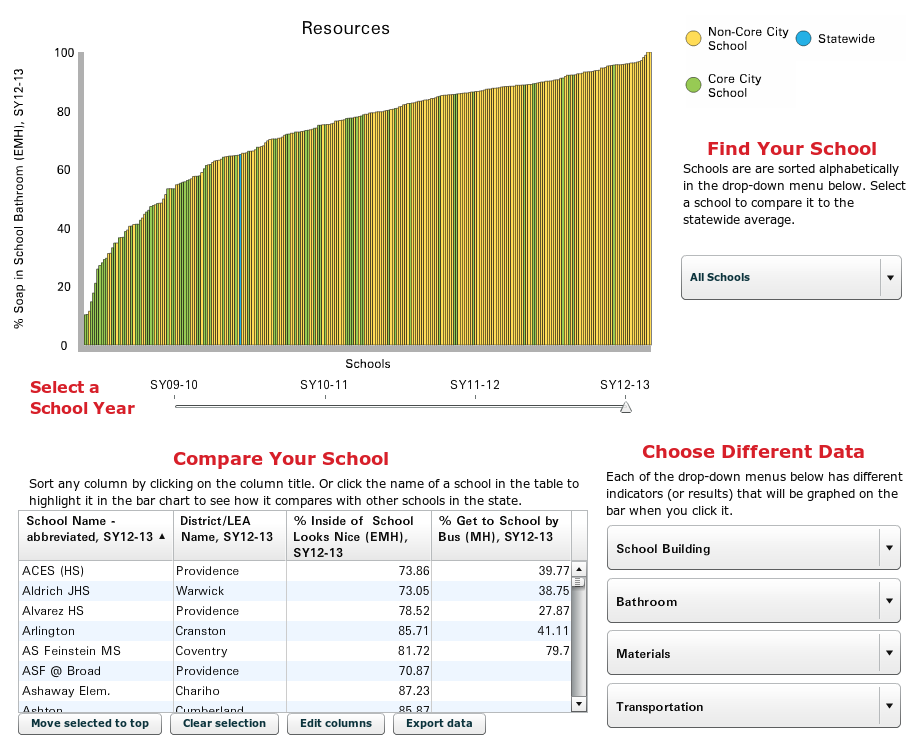Click the school year slider handle
Image resolution: width=920 pixels, height=750 pixels.
point(626,407)
